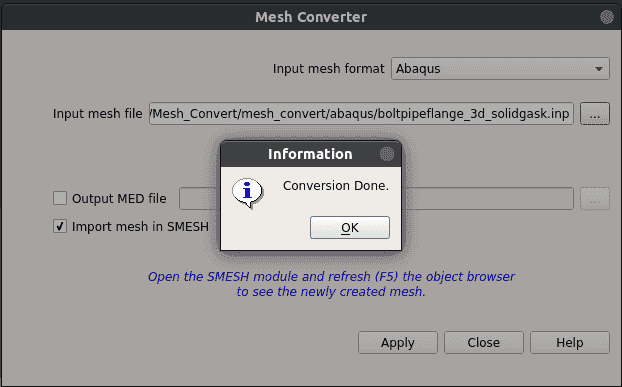622x387 pixels.
Task: Uncheck Import mesh in SMESH
Action: point(60,226)
